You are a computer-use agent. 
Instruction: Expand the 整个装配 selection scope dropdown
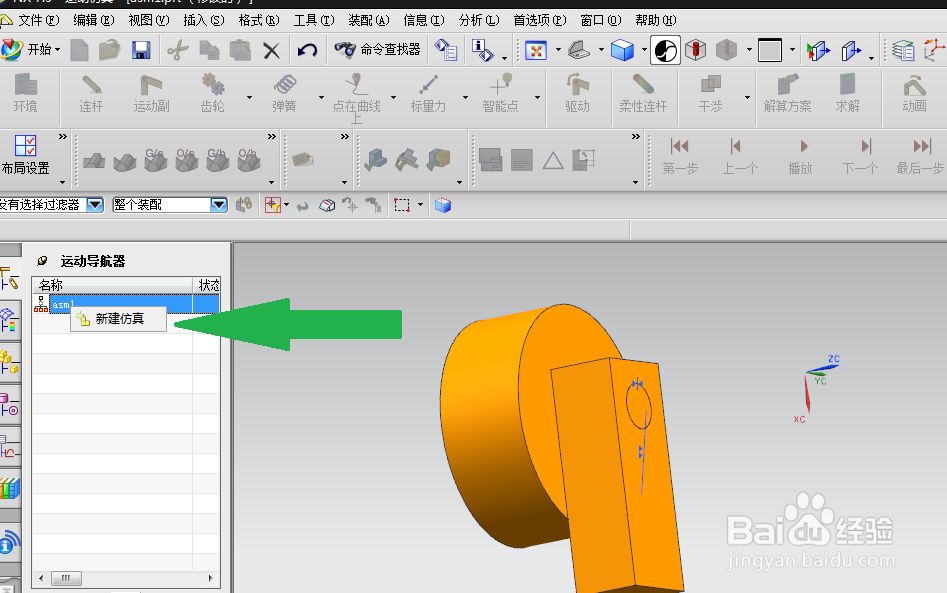pos(219,205)
